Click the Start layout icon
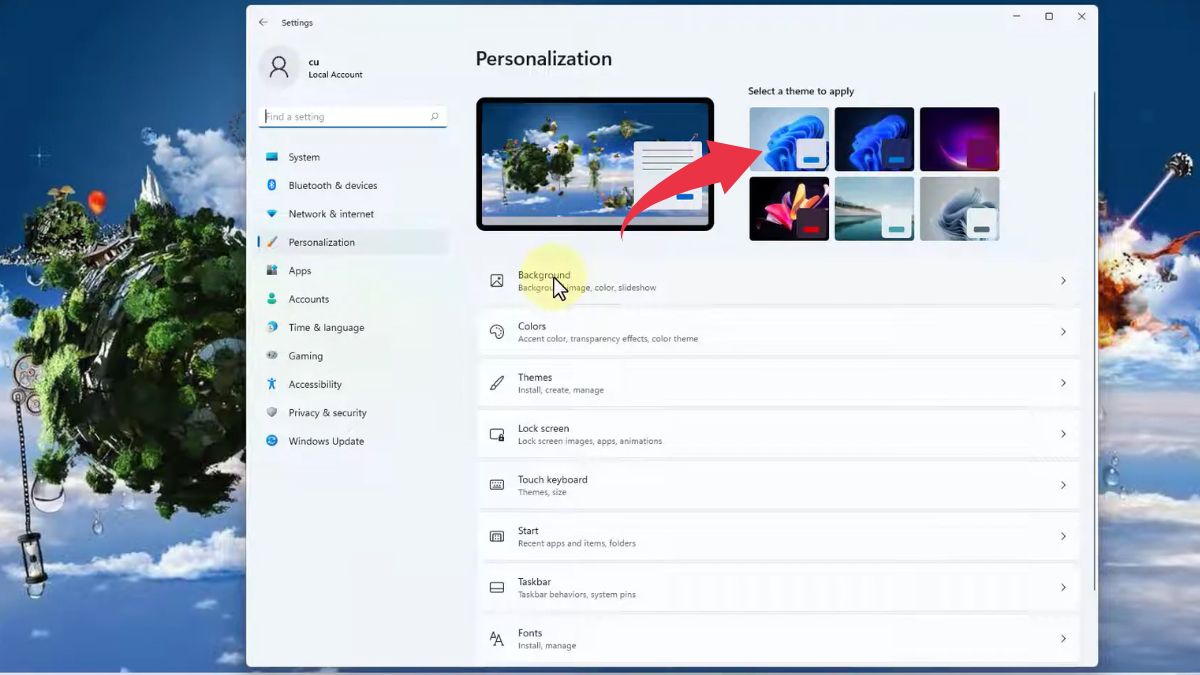The height and width of the screenshot is (675, 1200). 497,537
